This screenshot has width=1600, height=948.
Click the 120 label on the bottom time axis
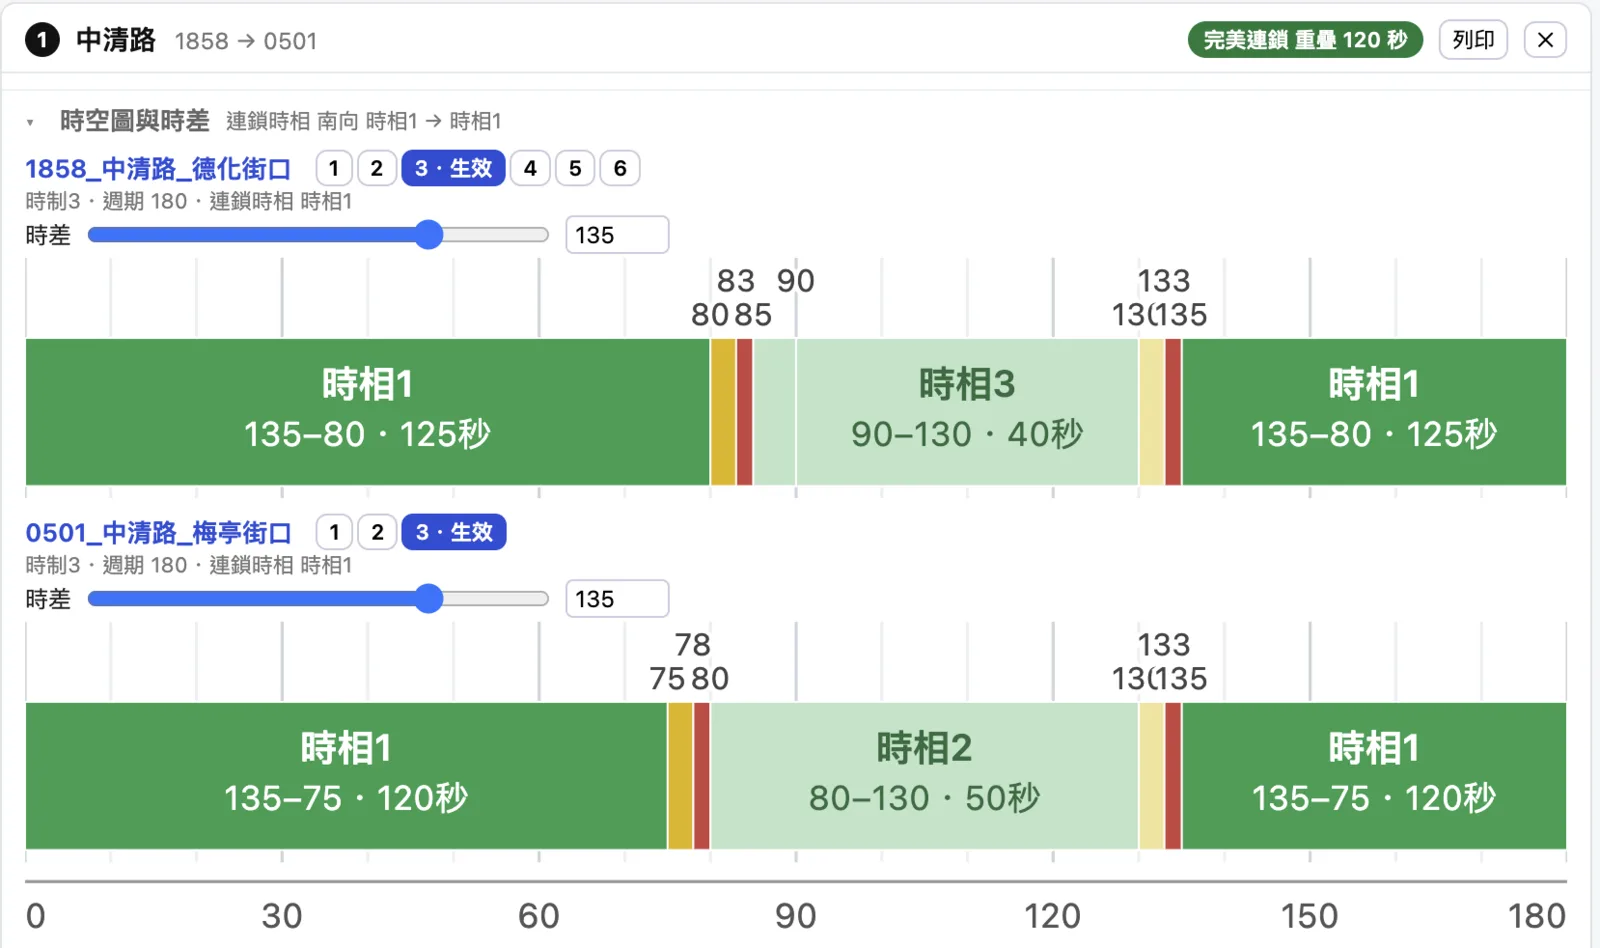1052,916
